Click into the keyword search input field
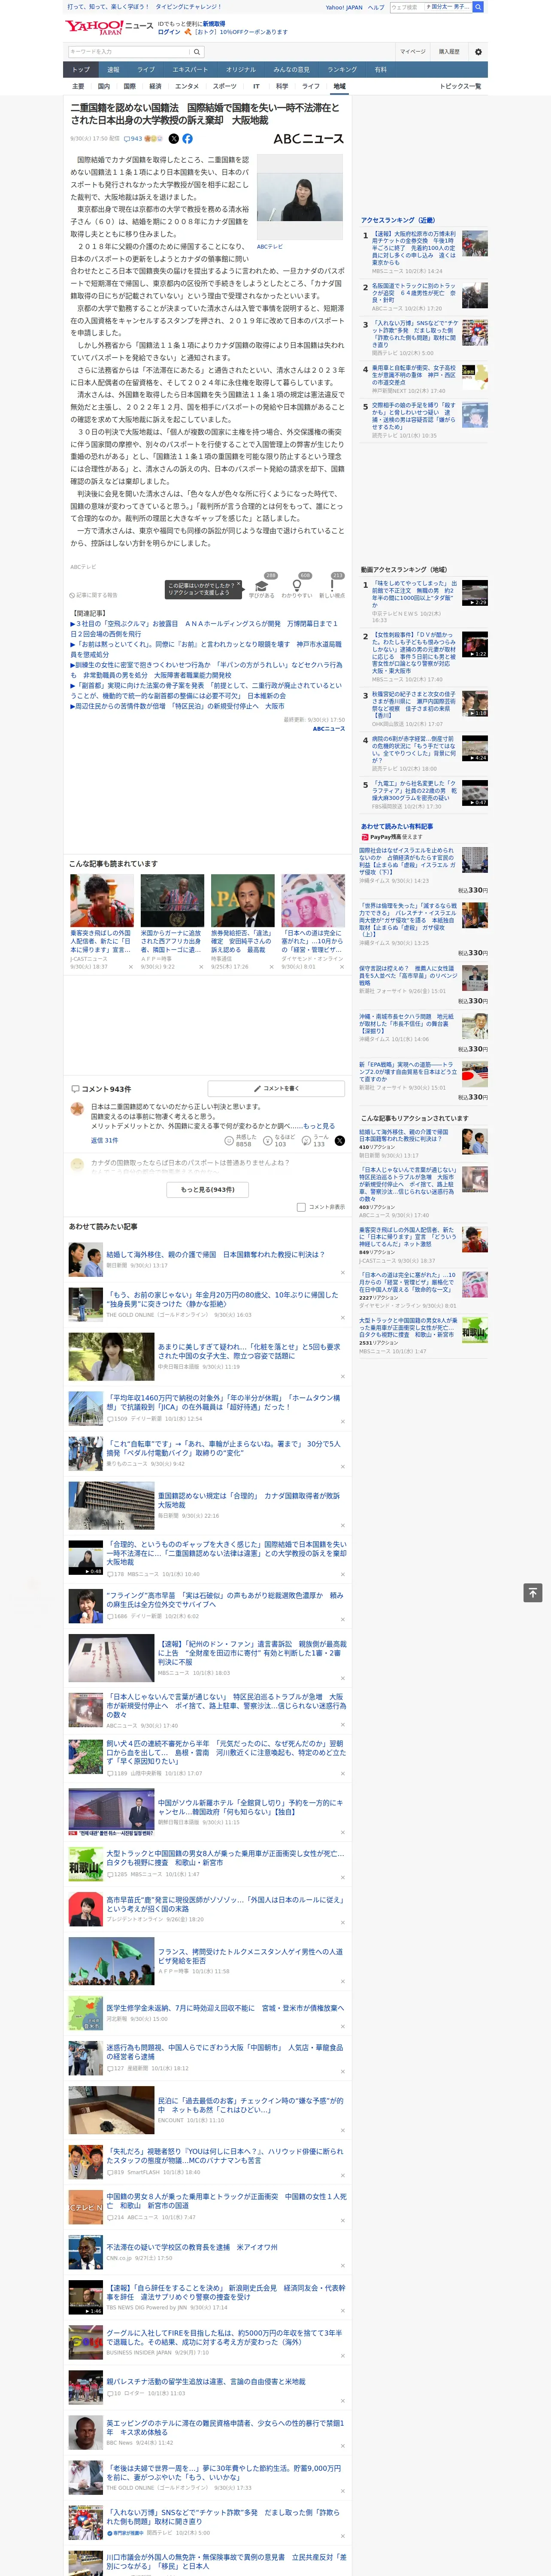The height and width of the screenshot is (2576, 551). (129, 52)
